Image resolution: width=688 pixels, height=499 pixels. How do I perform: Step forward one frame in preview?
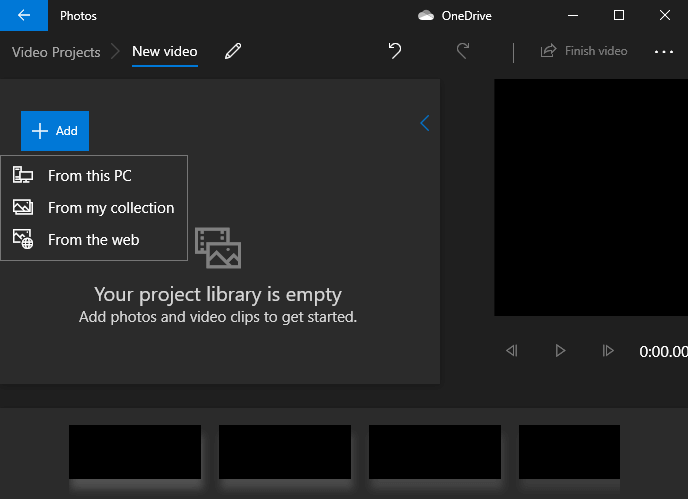pos(607,351)
